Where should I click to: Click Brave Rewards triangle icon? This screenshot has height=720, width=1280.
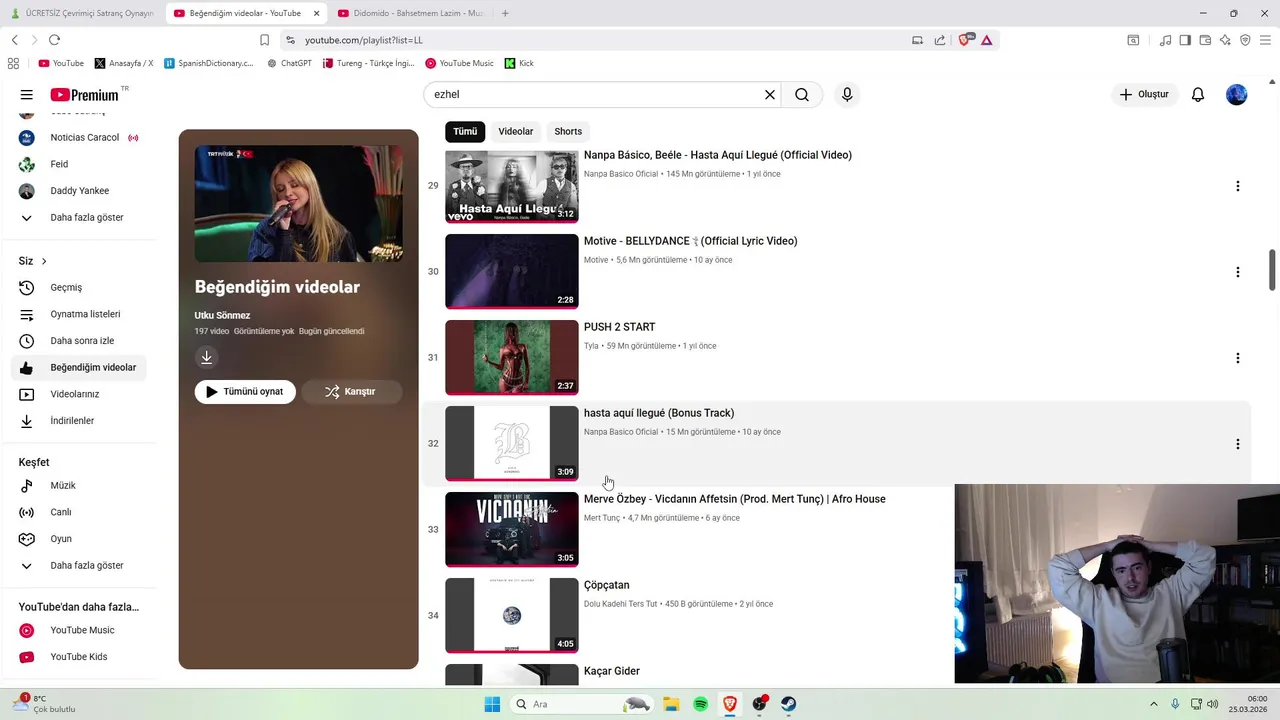987,40
